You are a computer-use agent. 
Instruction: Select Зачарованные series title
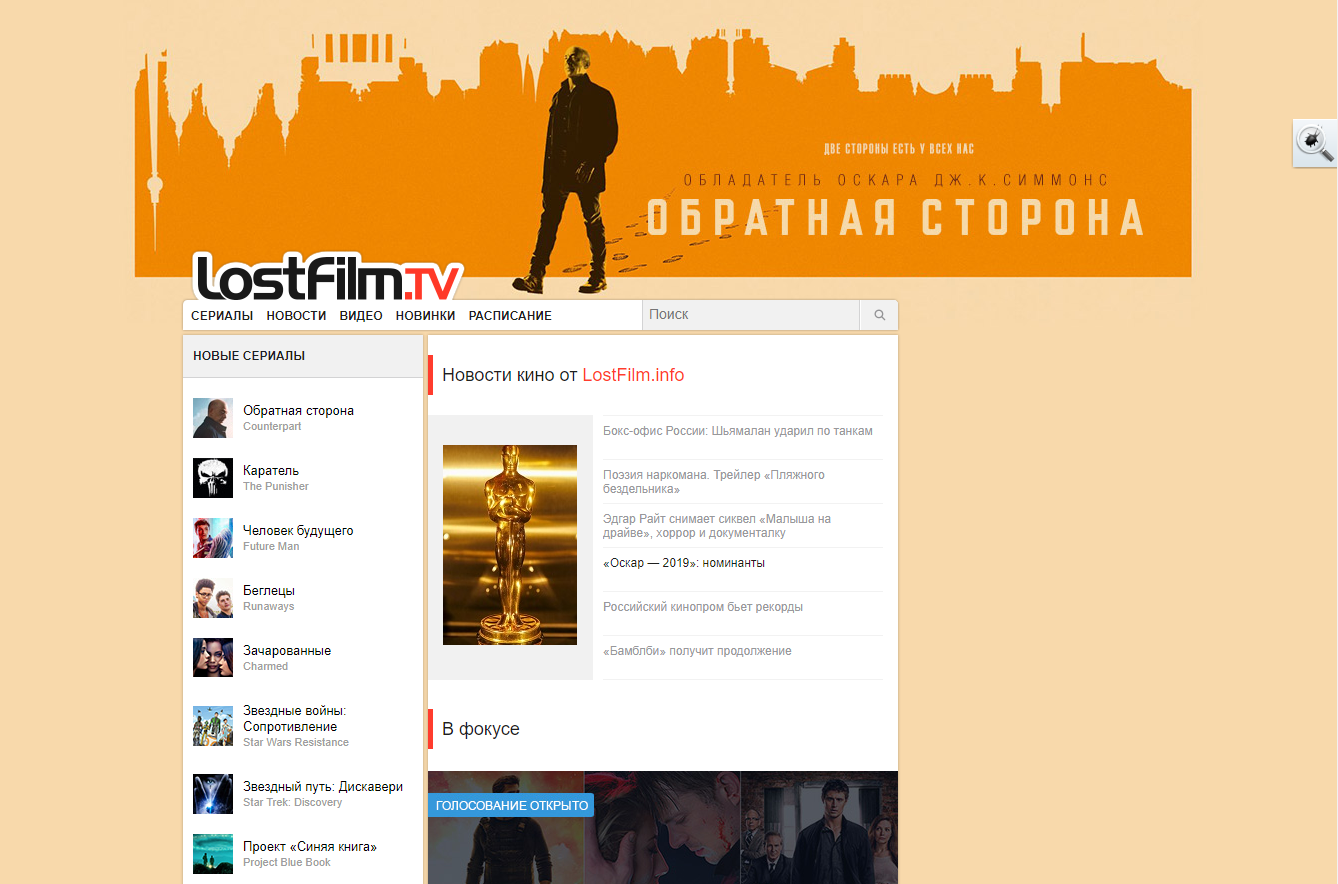pyautogui.click(x=287, y=651)
